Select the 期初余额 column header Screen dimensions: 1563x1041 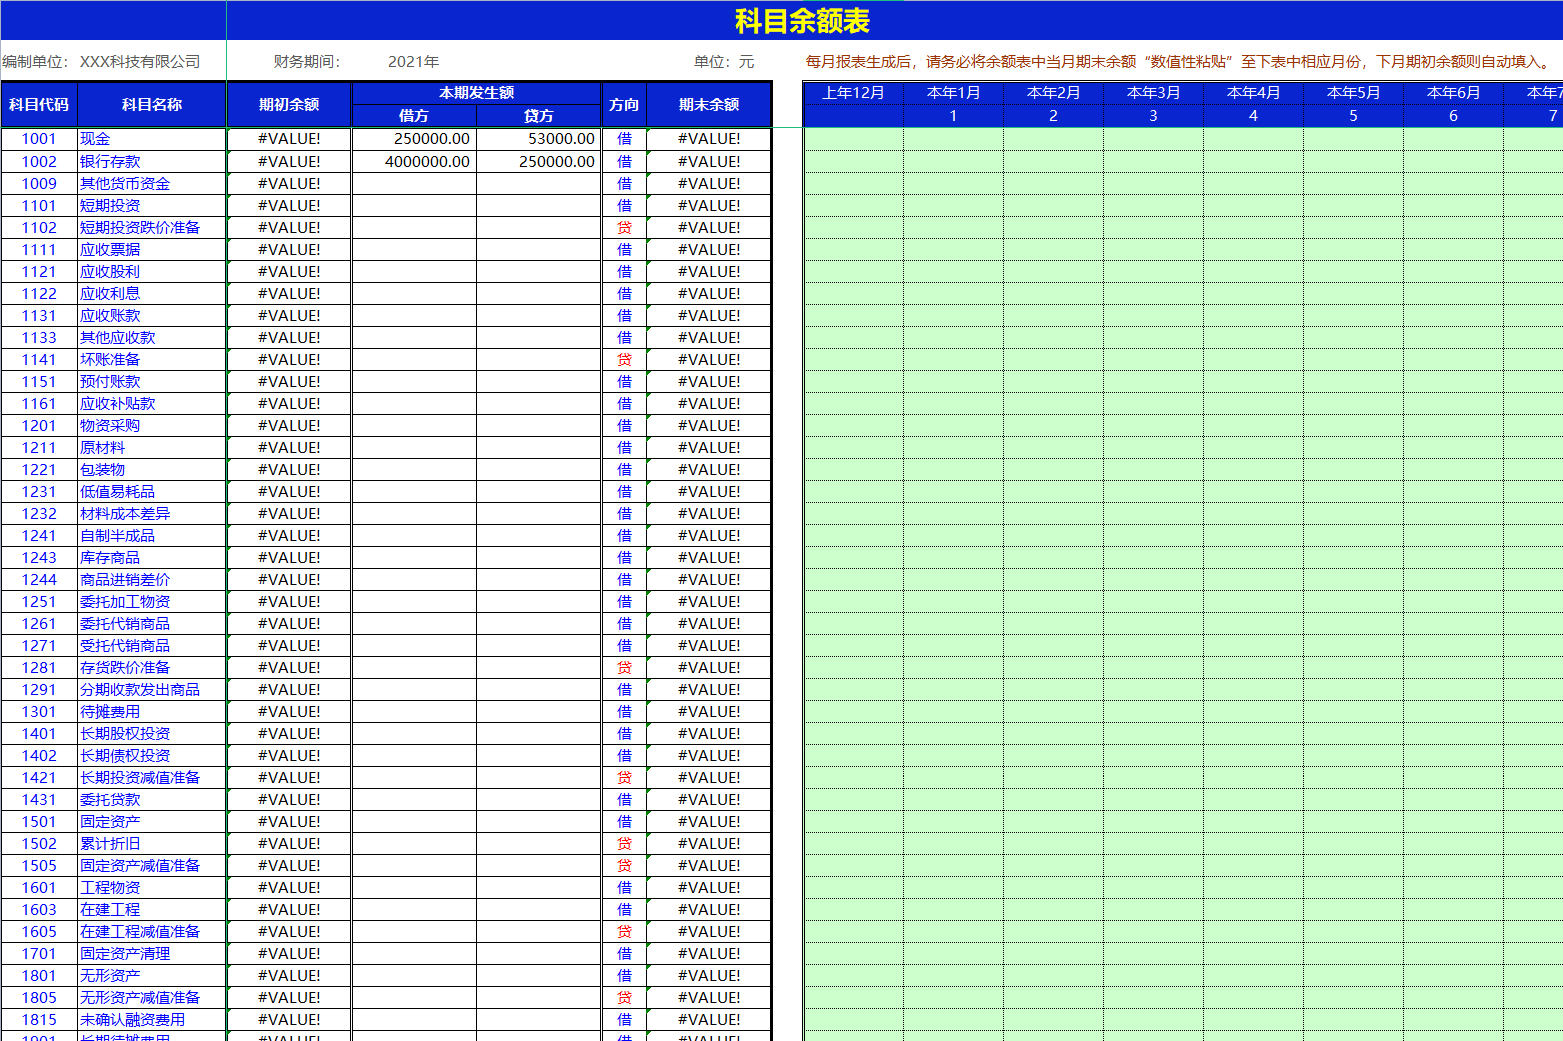pyautogui.click(x=289, y=104)
